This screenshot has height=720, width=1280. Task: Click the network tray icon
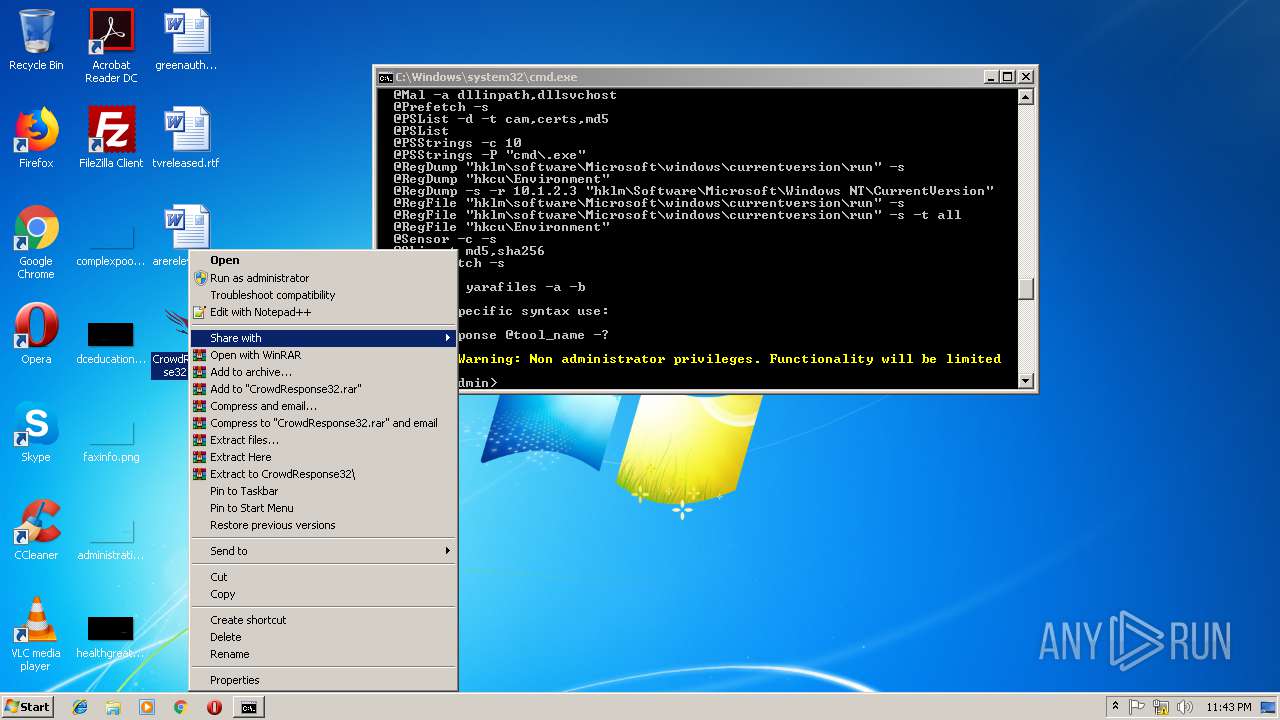coord(1161,707)
